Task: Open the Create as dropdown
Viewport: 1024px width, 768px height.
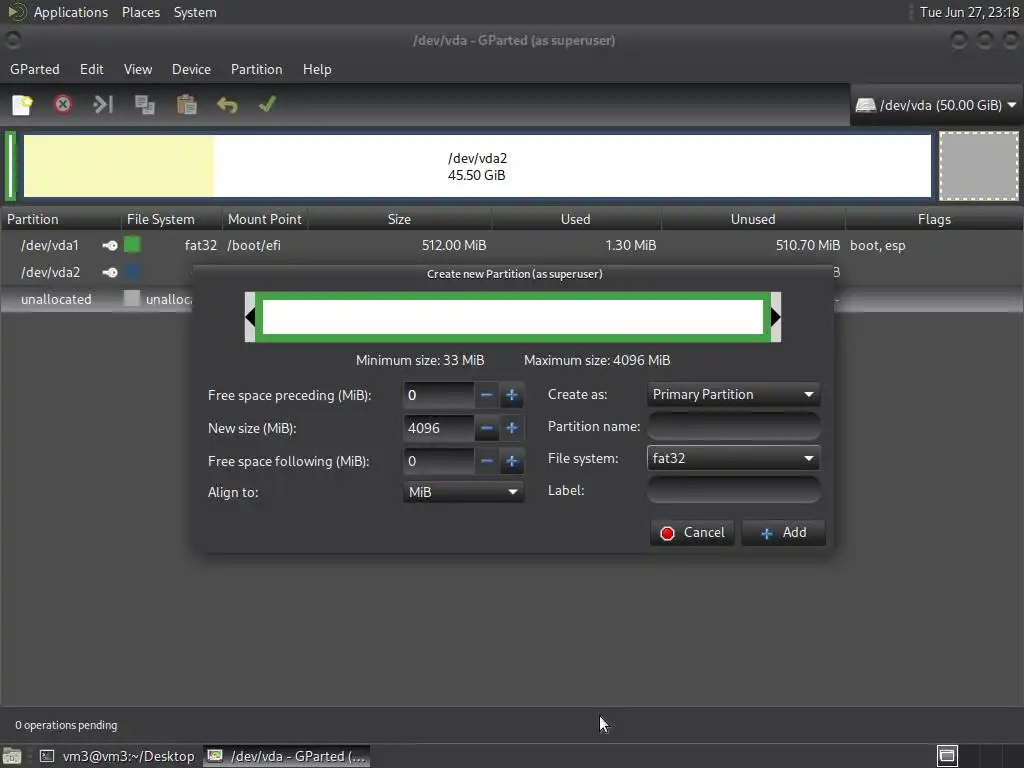Action: pos(733,394)
